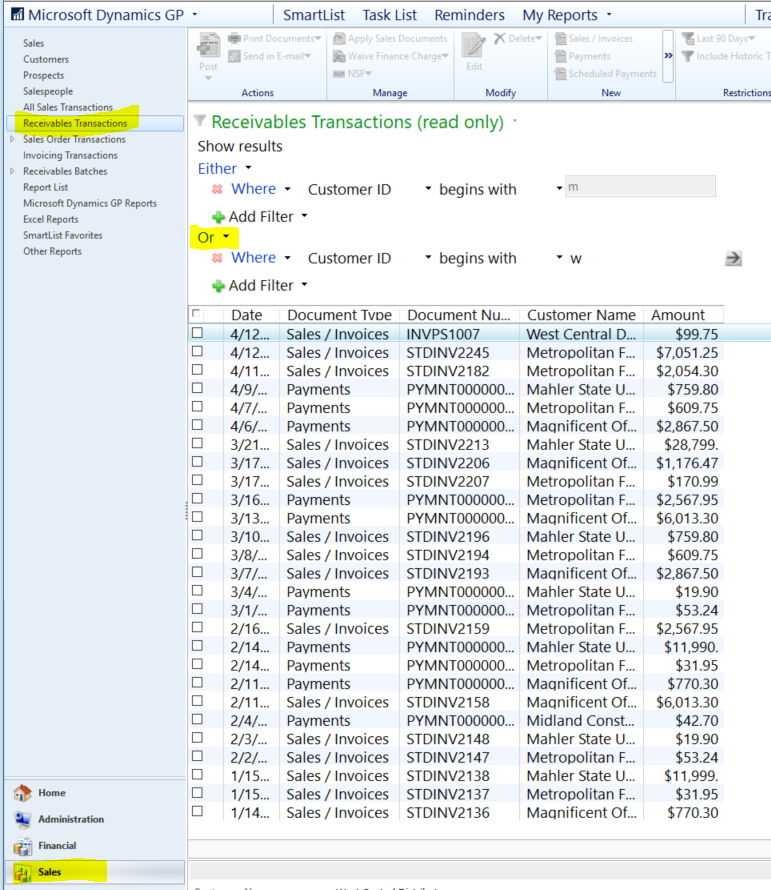Viewport: 771px width, 890px height.
Task: Open the My Reports menu
Action: click(x=567, y=15)
